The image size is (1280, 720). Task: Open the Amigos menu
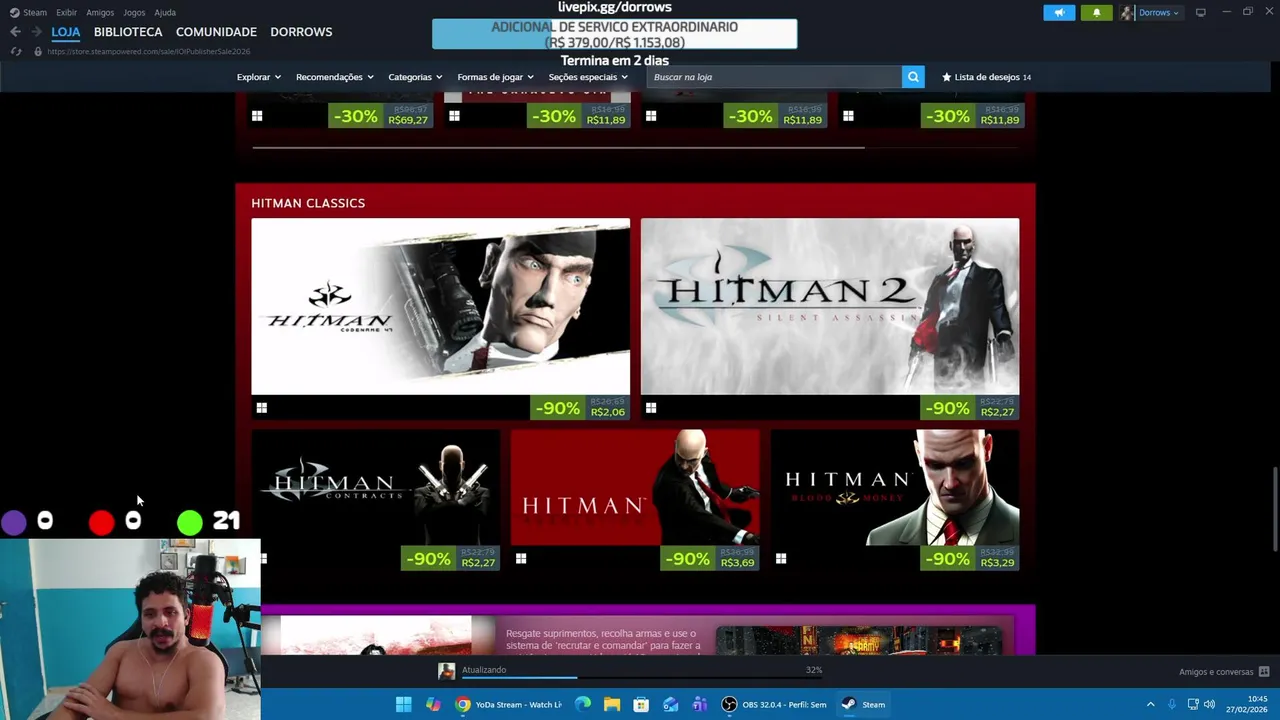[100, 13]
